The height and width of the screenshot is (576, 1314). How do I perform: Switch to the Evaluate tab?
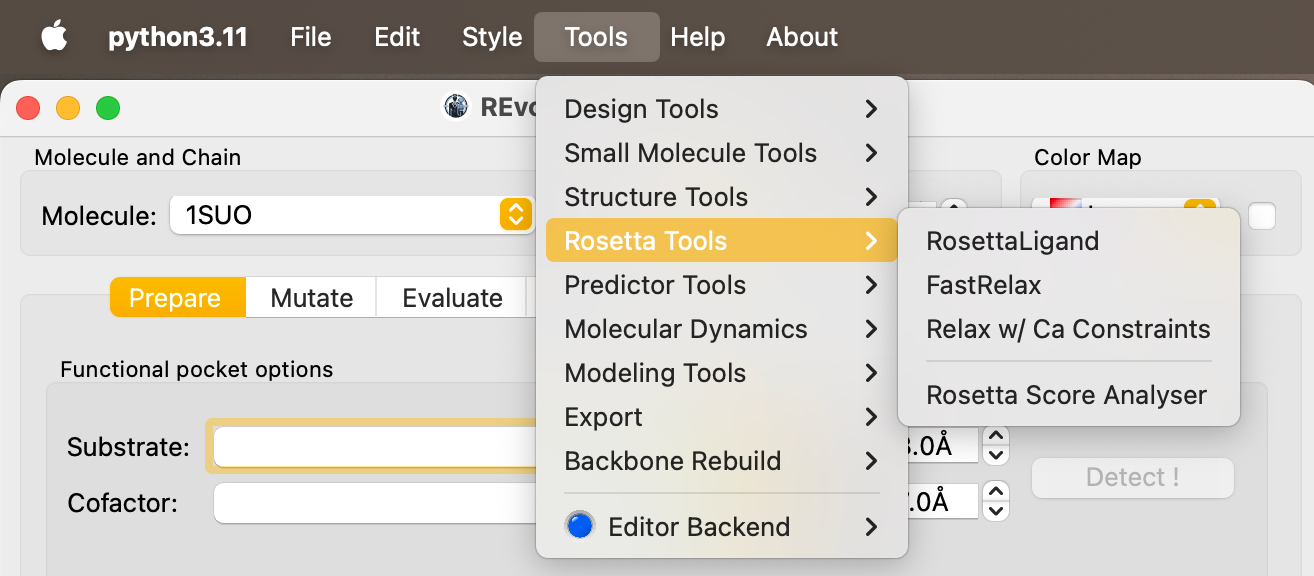(452, 298)
